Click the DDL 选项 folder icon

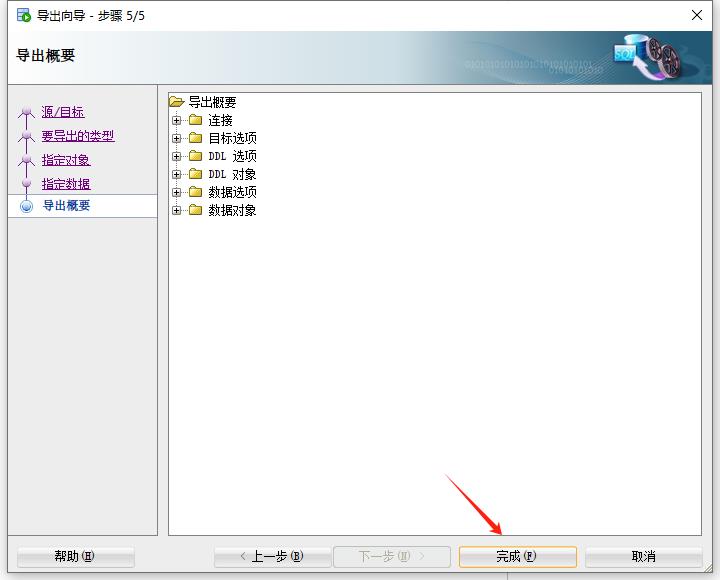[196, 156]
